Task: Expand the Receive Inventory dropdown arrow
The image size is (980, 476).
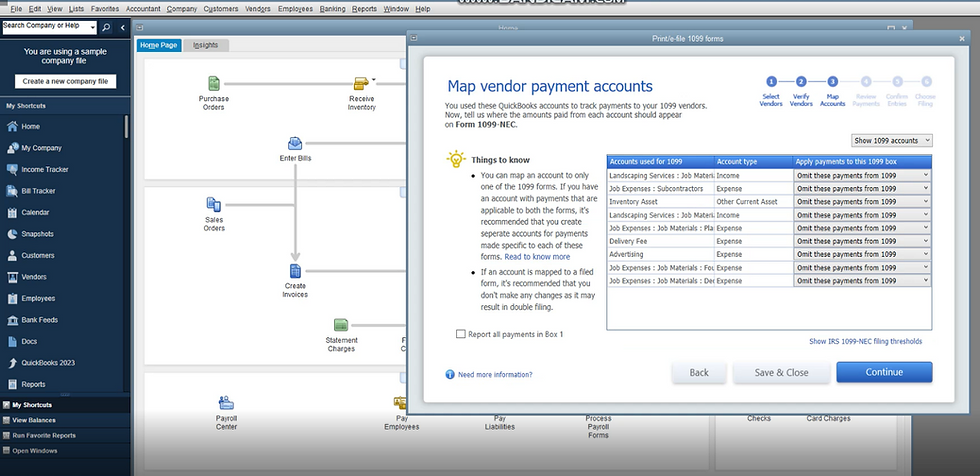Action: click(x=374, y=79)
